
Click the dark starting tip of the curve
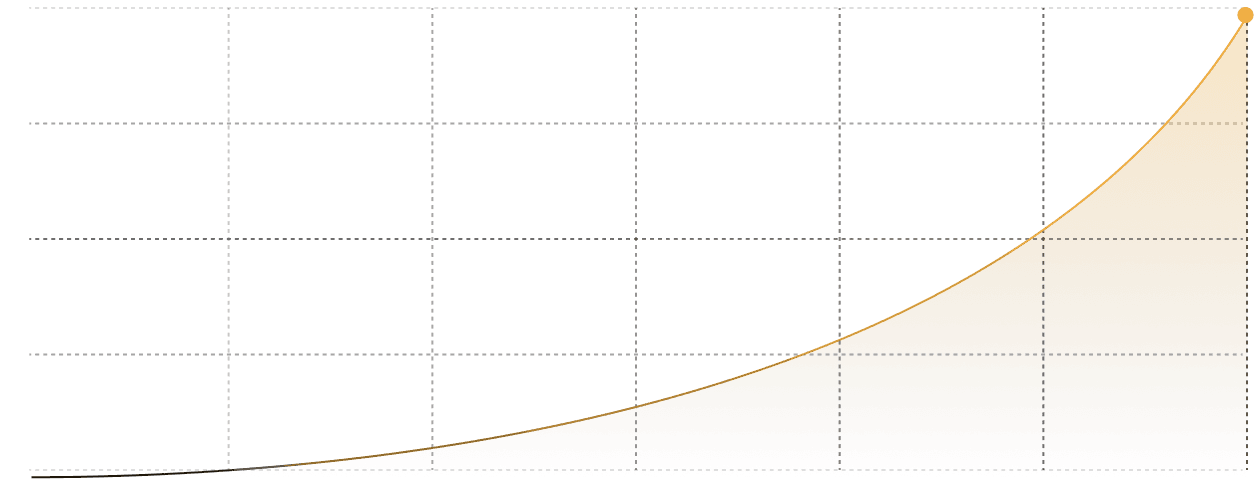click(36, 477)
